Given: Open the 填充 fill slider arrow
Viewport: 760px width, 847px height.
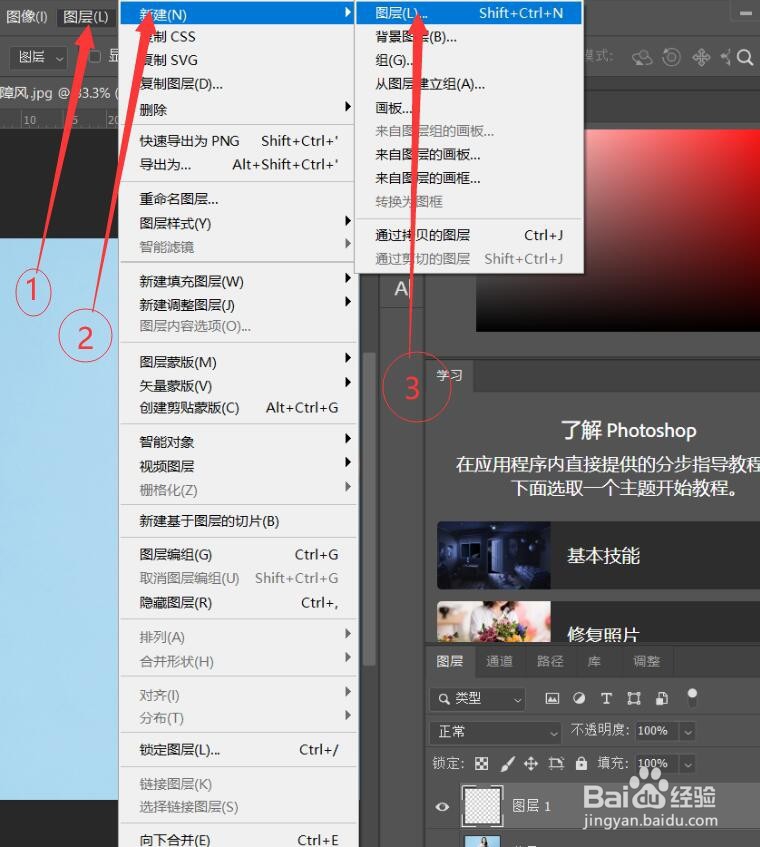Looking at the screenshot, I should click(x=688, y=764).
